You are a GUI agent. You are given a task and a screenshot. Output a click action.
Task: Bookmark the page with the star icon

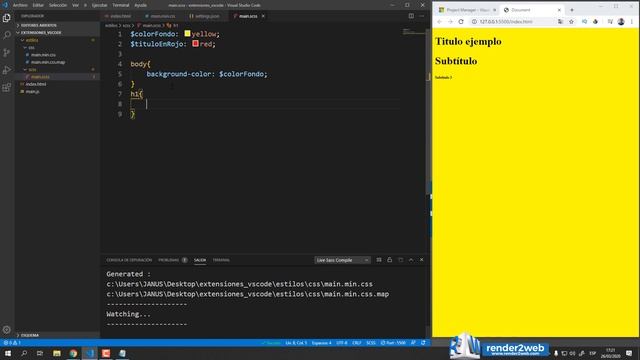pyautogui.click(x=571, y=22)
